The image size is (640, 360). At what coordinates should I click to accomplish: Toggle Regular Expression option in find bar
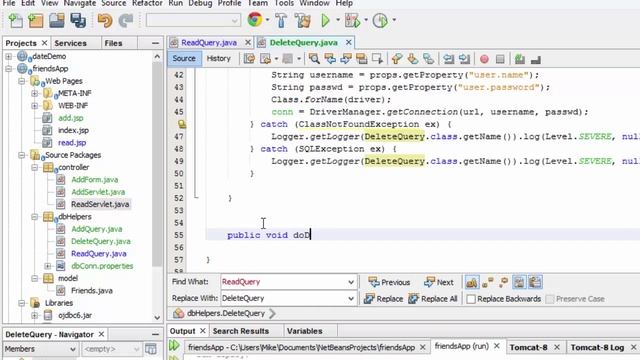[503, 282]
